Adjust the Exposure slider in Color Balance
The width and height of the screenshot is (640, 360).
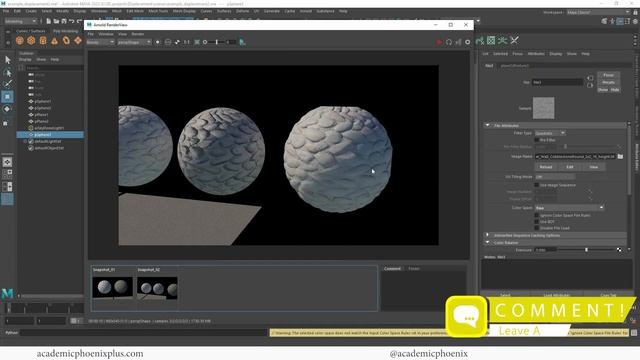point(587,249)
